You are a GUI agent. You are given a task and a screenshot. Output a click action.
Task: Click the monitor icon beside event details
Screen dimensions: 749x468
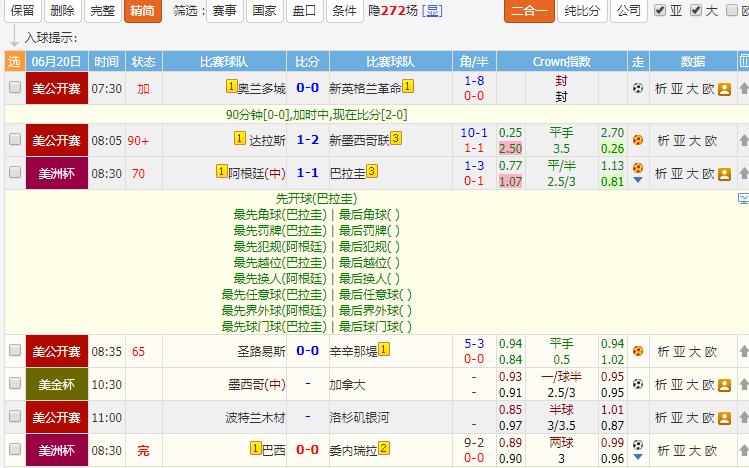744,198
